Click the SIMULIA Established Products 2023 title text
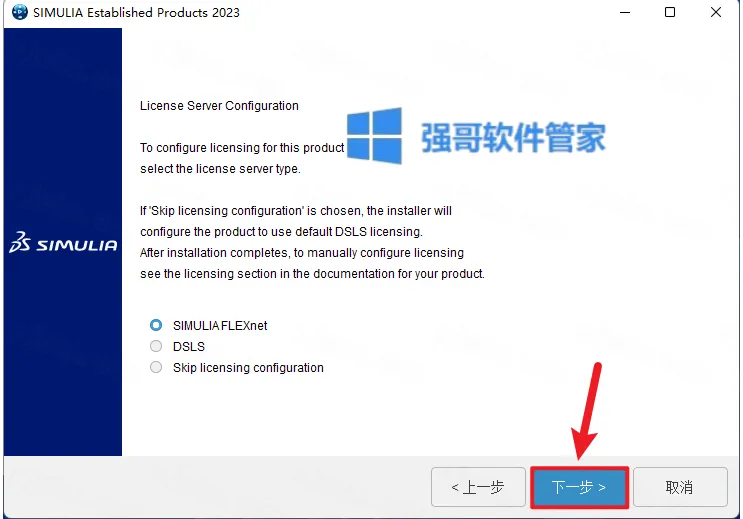The height and width of the screenshot is (519, 743). coord(136,12)
